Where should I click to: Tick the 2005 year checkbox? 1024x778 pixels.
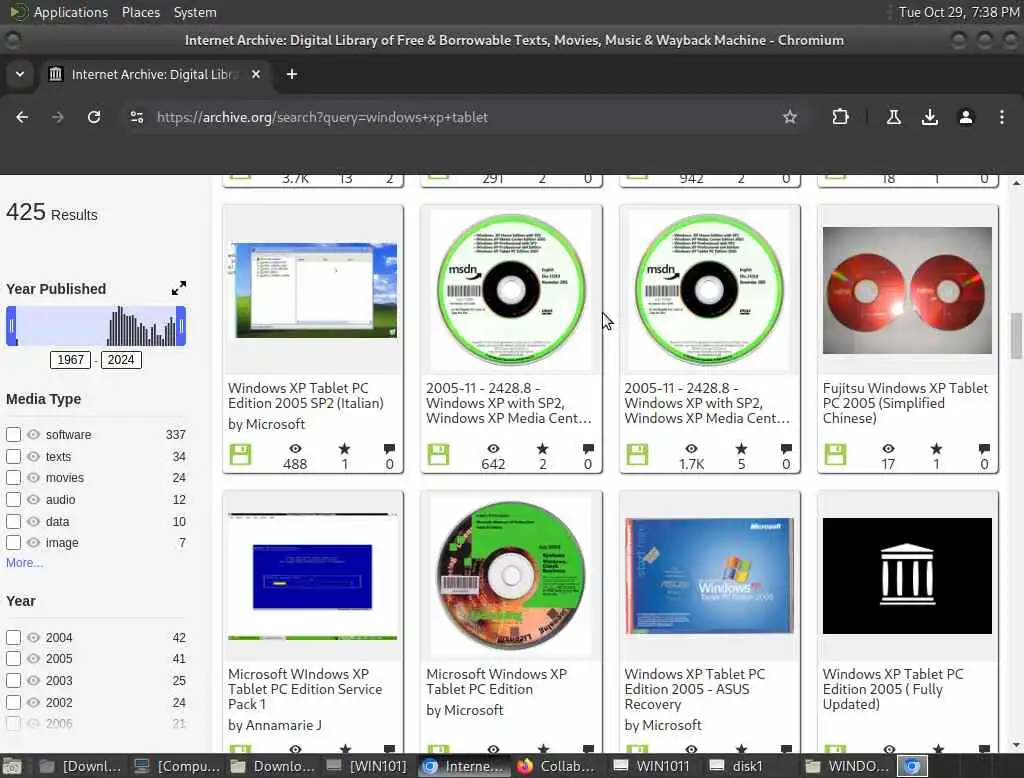(x=13, y=658)
